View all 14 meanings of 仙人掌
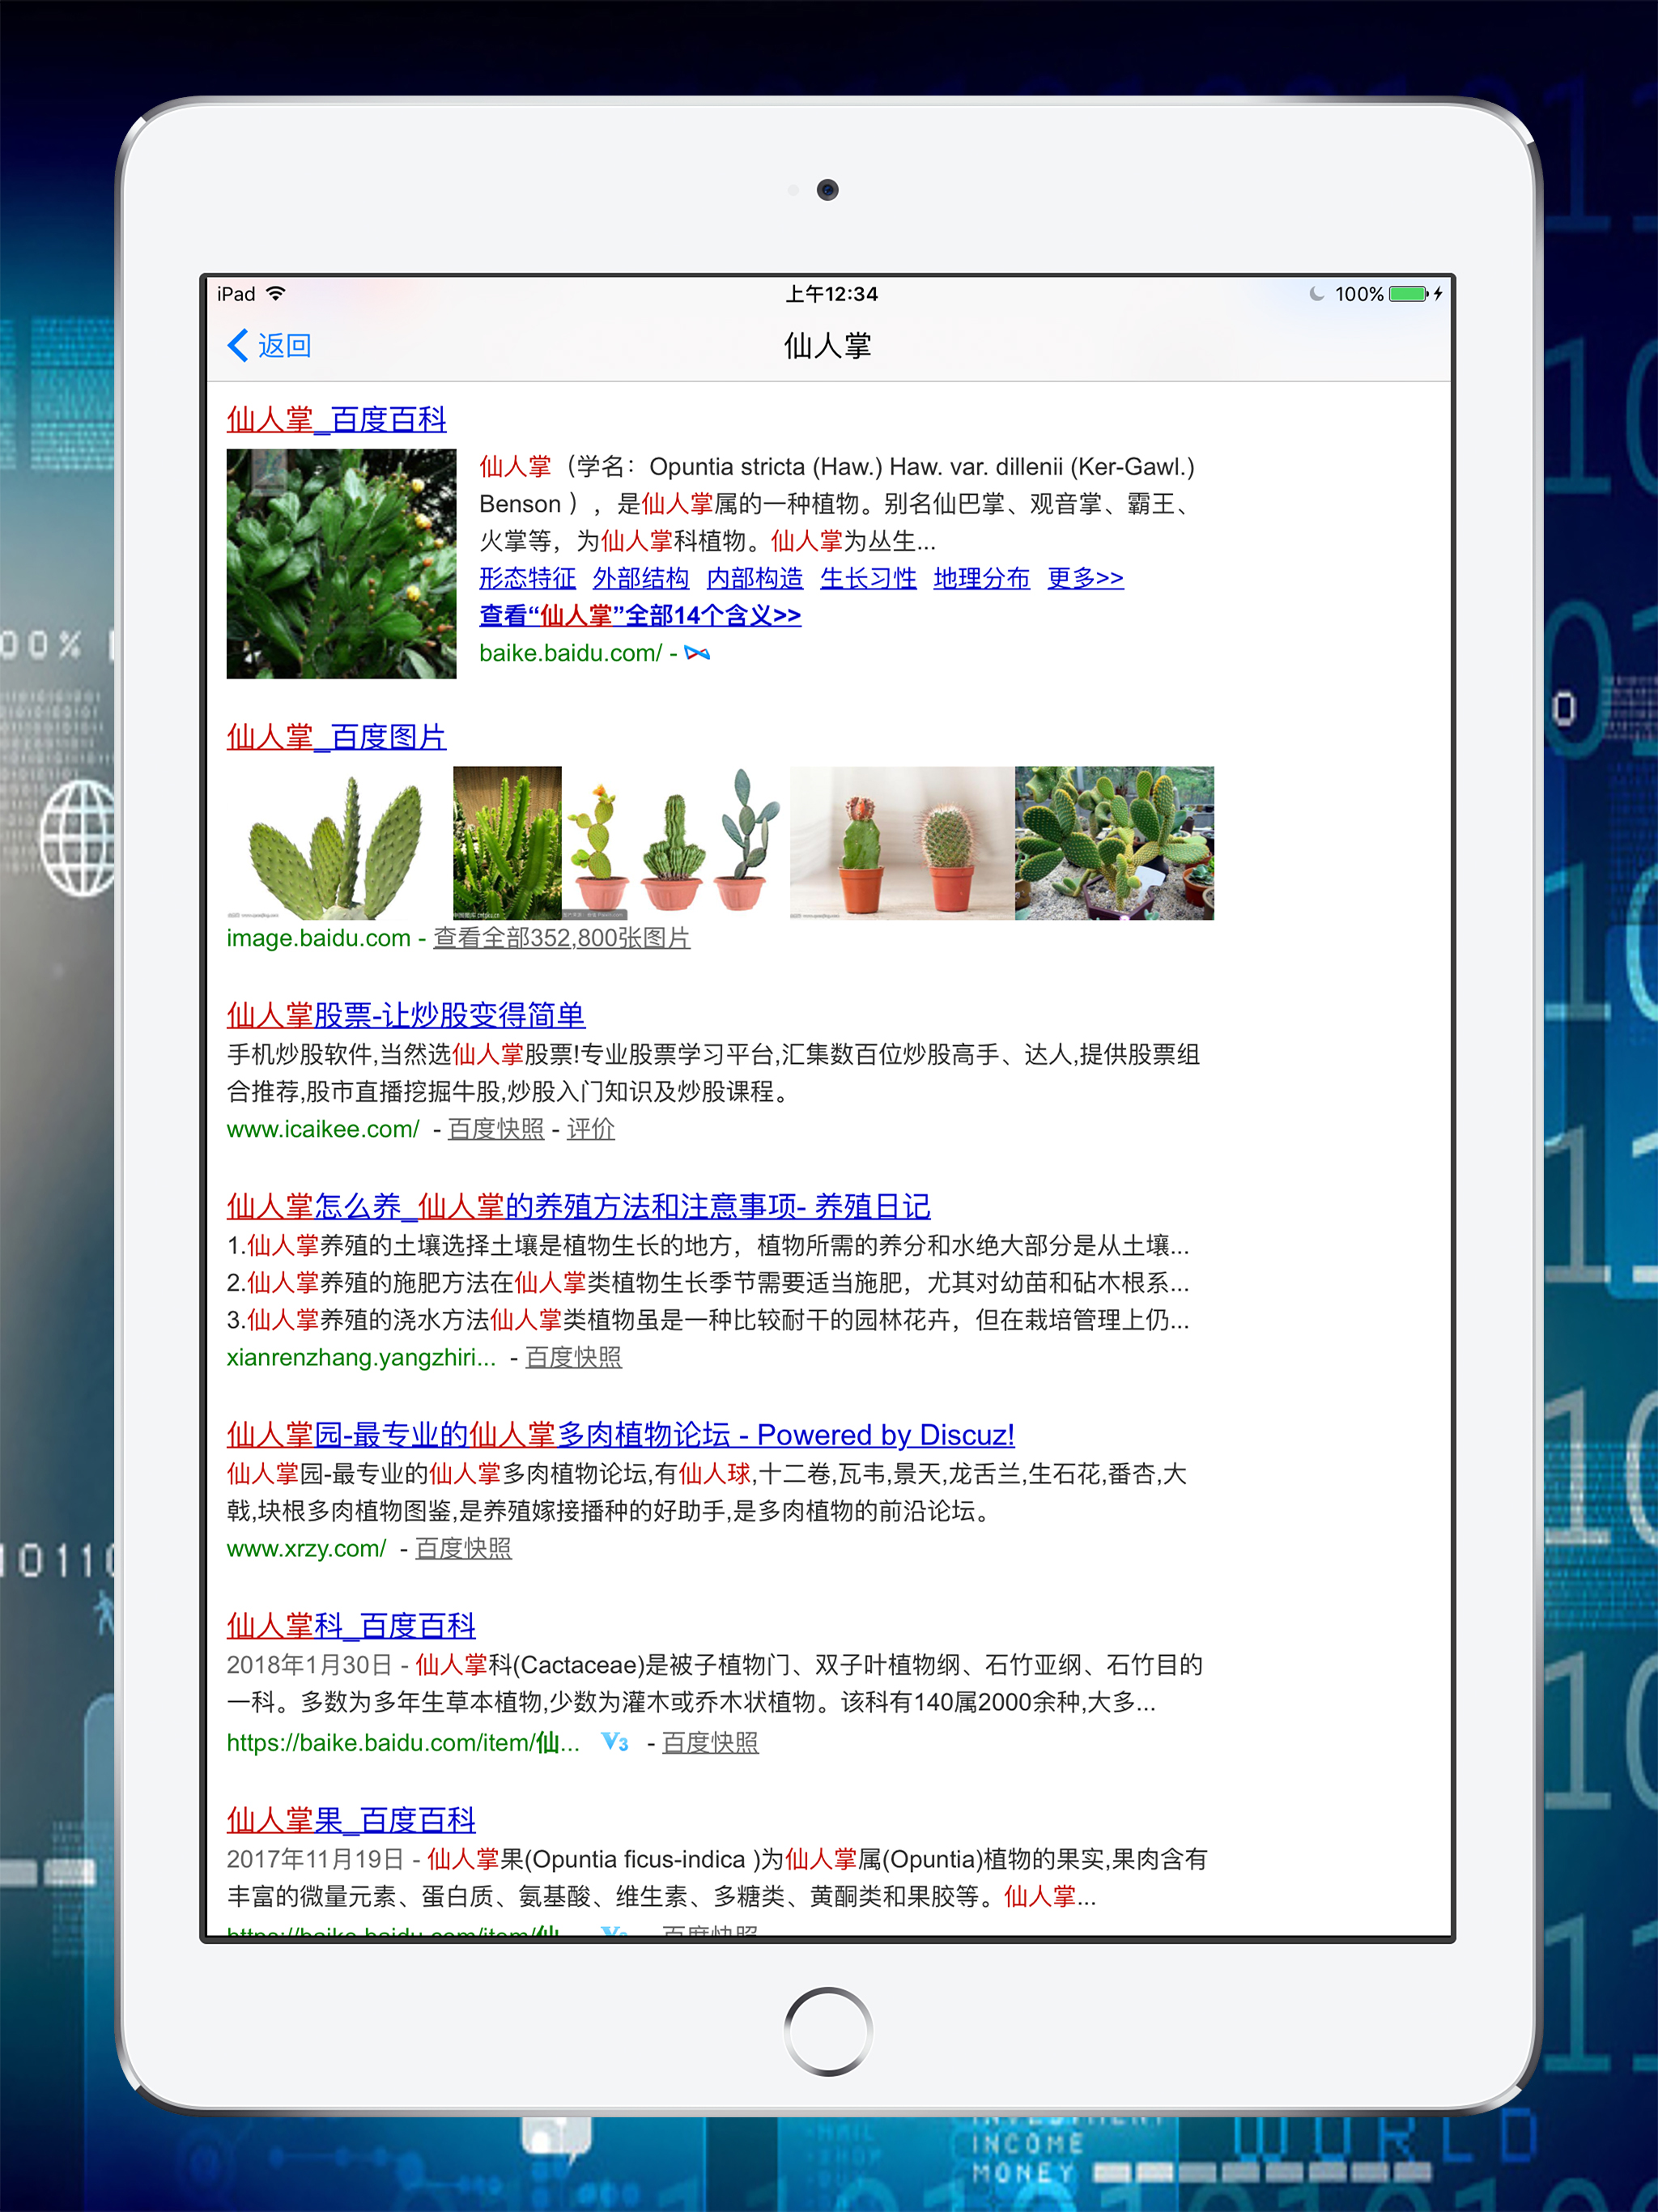This screenshot has height=2212, width=1658. click(640, 615)
